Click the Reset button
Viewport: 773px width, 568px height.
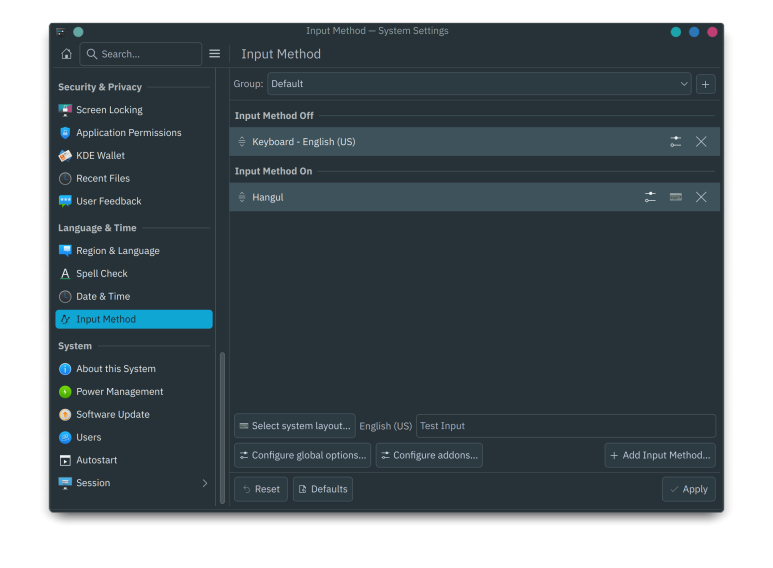tap(261, 489)
